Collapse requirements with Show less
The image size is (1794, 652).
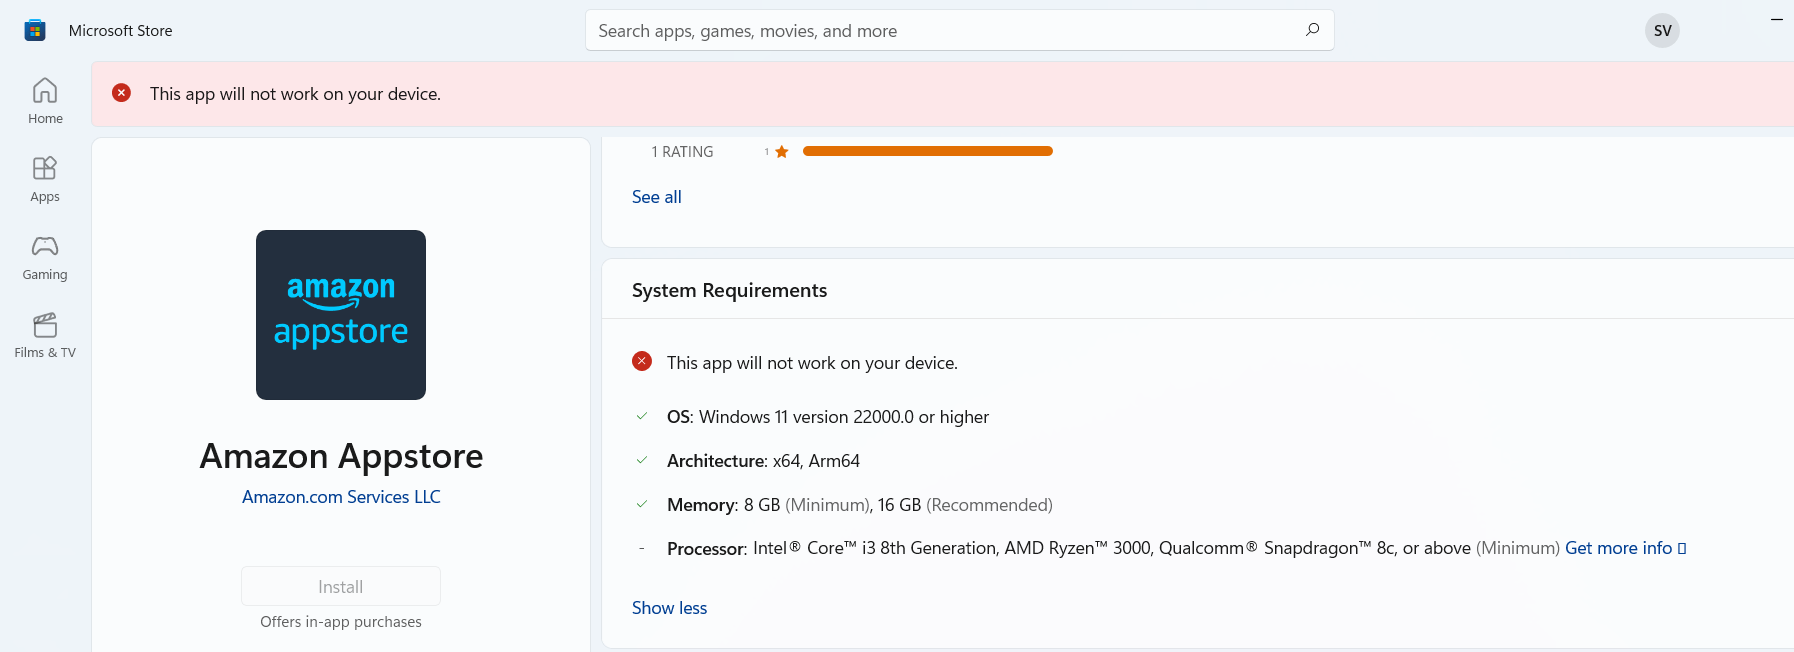tap(669, 608)
